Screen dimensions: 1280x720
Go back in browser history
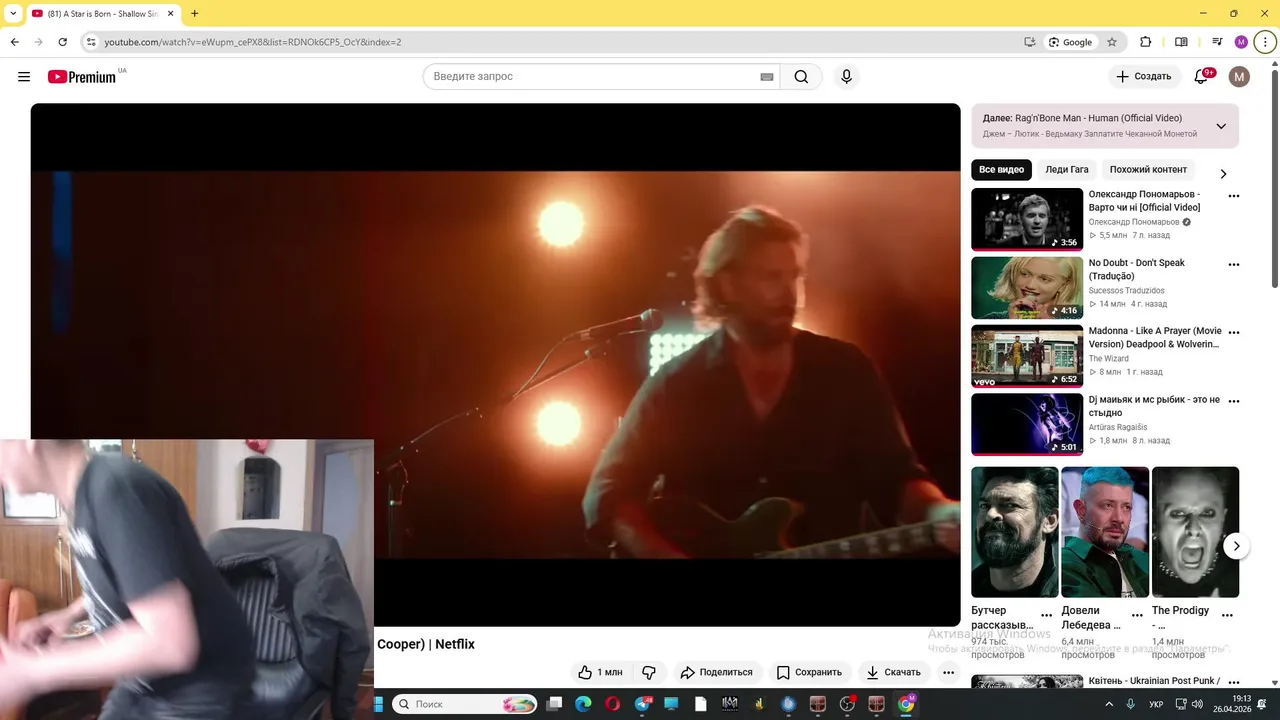[14, 42]
